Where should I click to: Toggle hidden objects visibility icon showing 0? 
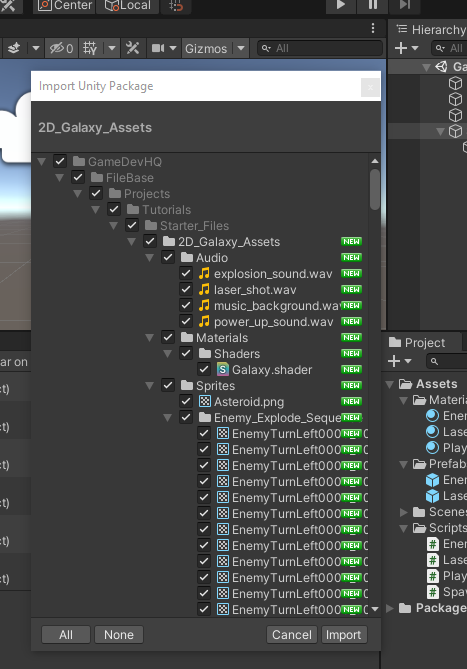coord(61,48)
